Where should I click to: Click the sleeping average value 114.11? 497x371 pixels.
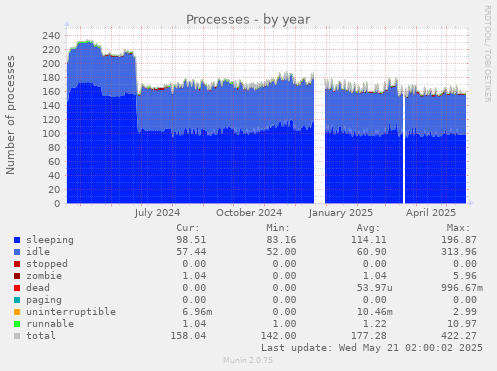pyautogui.click(x=369, y=240)
